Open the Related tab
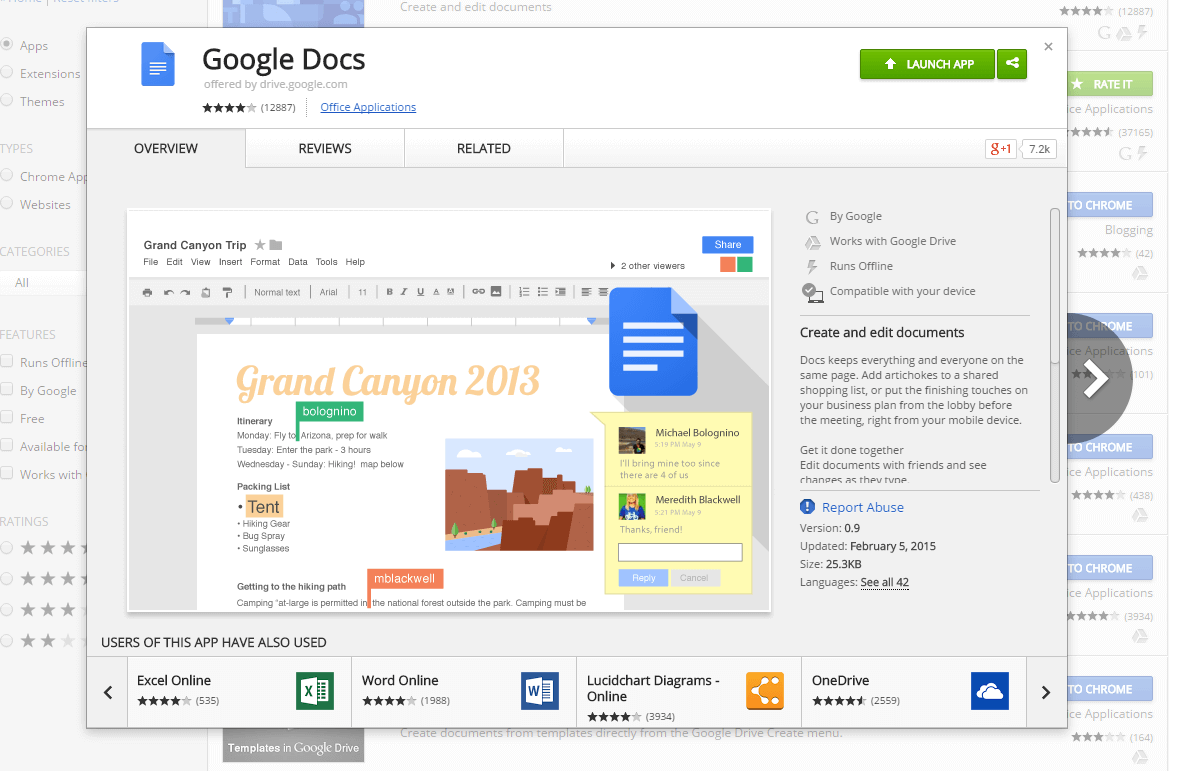1181x771 pixels. 484,148
